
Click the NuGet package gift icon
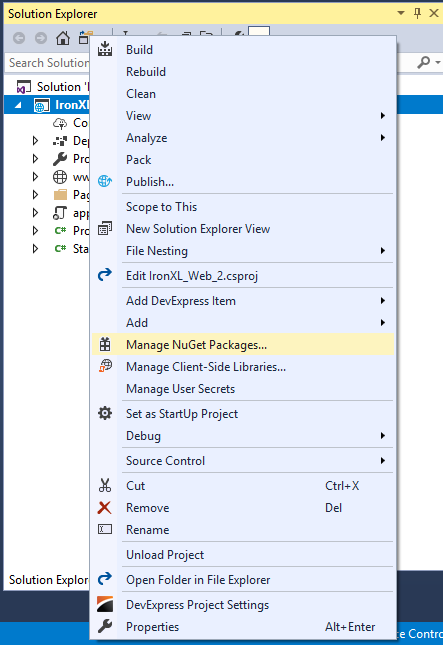coord(105,344)
